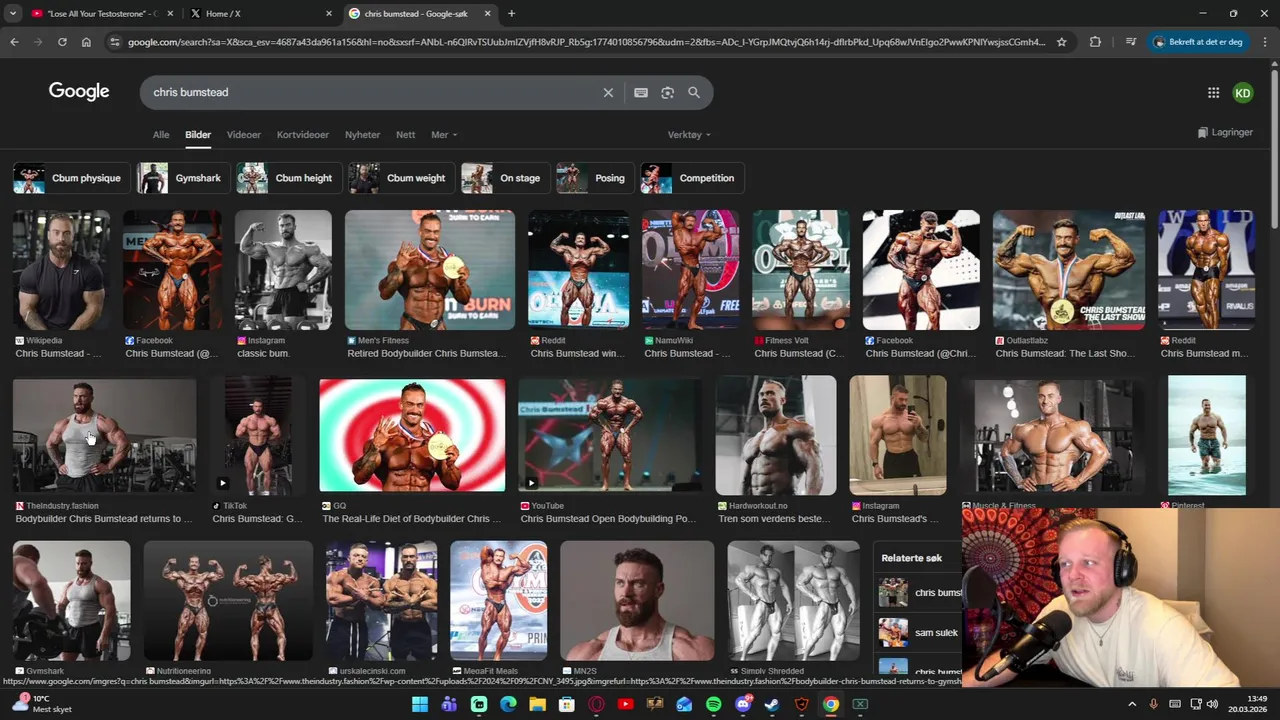Open Steam from taskbar
This screenshot has height=720, width=1280.
pos(772,704)
